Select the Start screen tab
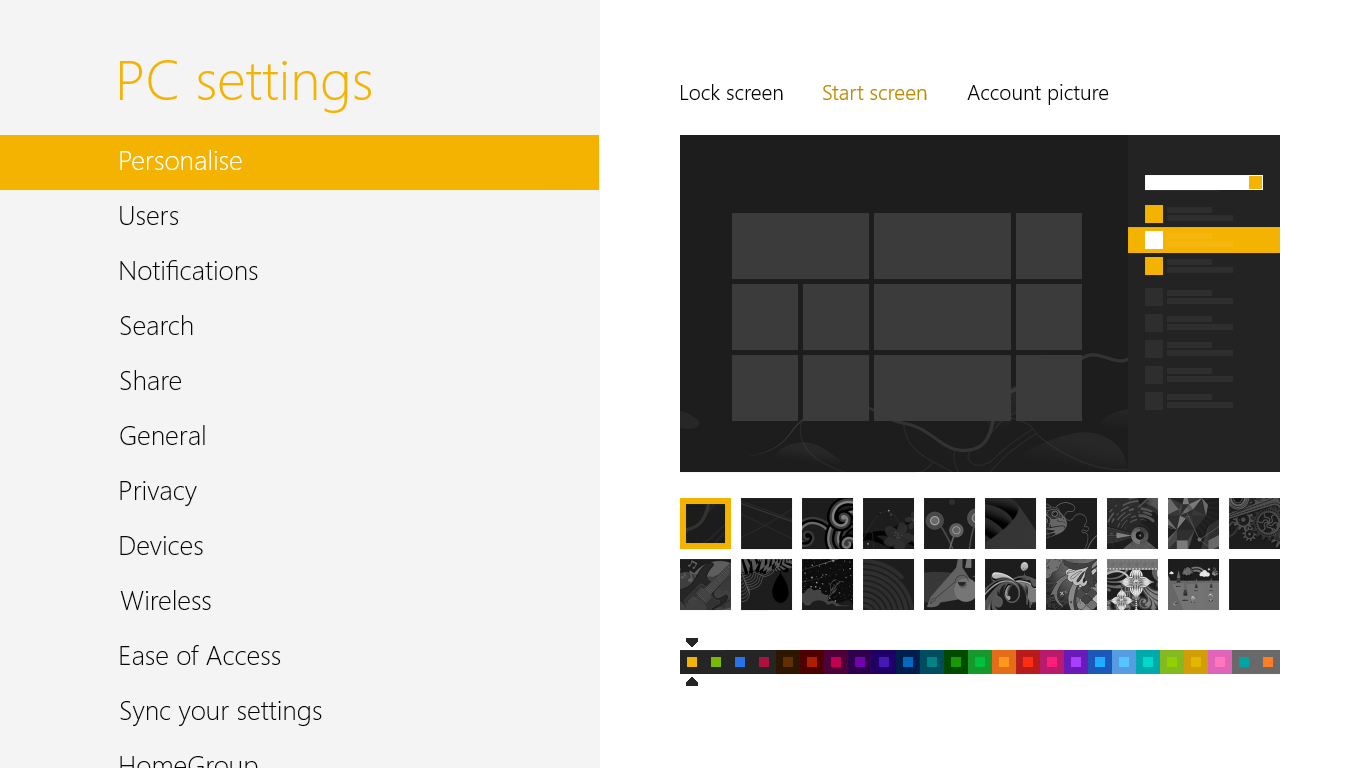Screen dimensions: 1366x768 (874, 93)
